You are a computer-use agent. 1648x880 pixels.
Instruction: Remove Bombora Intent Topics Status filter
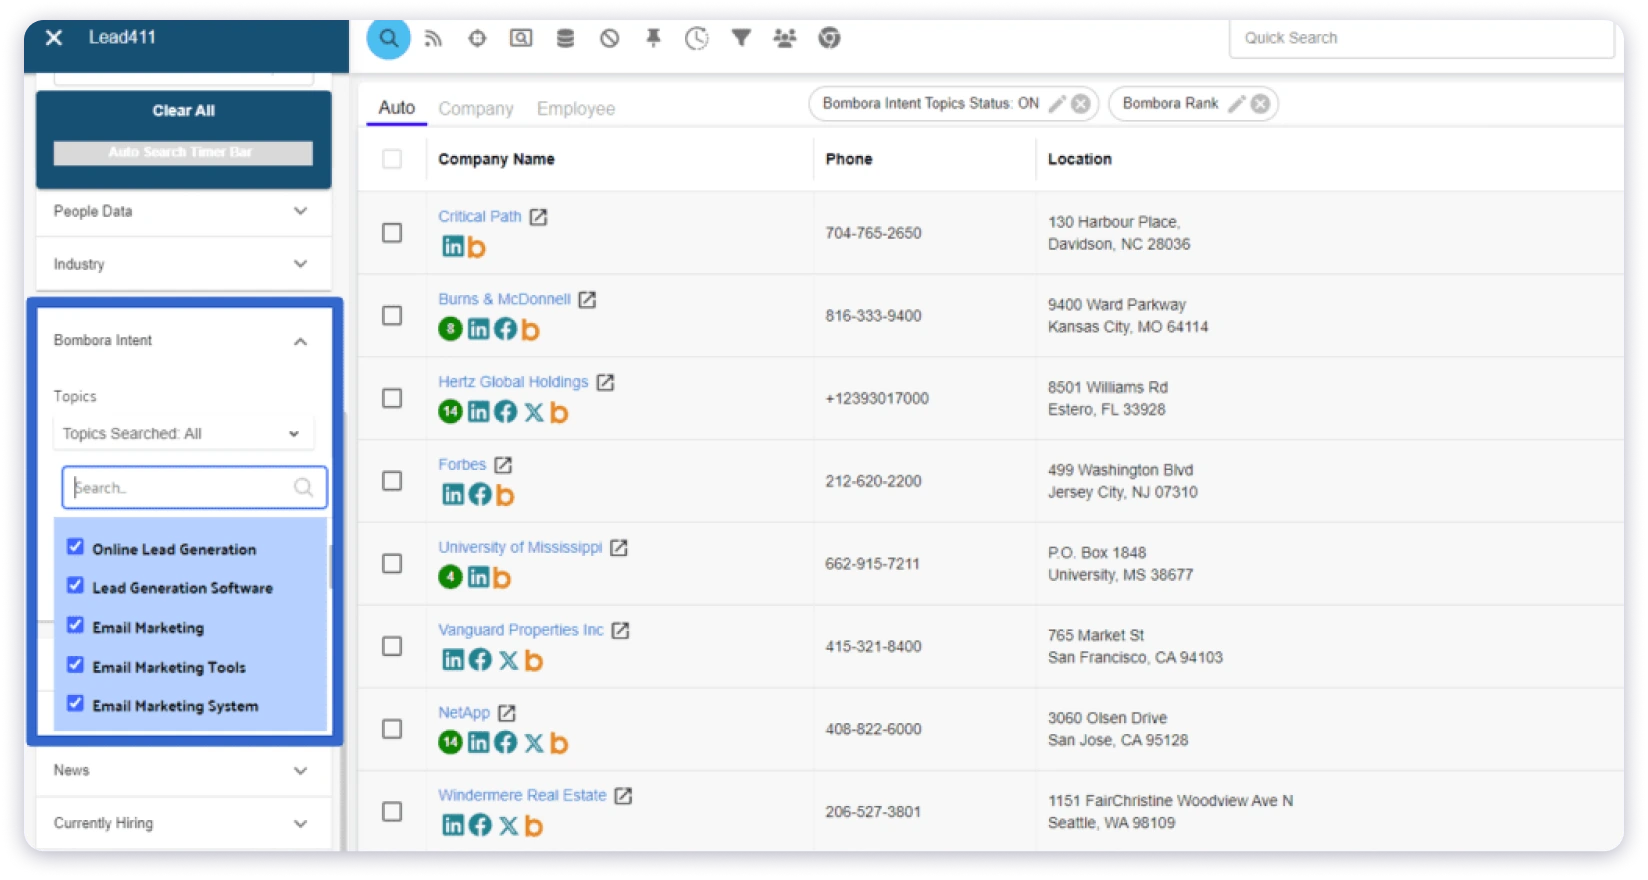[x=1081, y=104]
